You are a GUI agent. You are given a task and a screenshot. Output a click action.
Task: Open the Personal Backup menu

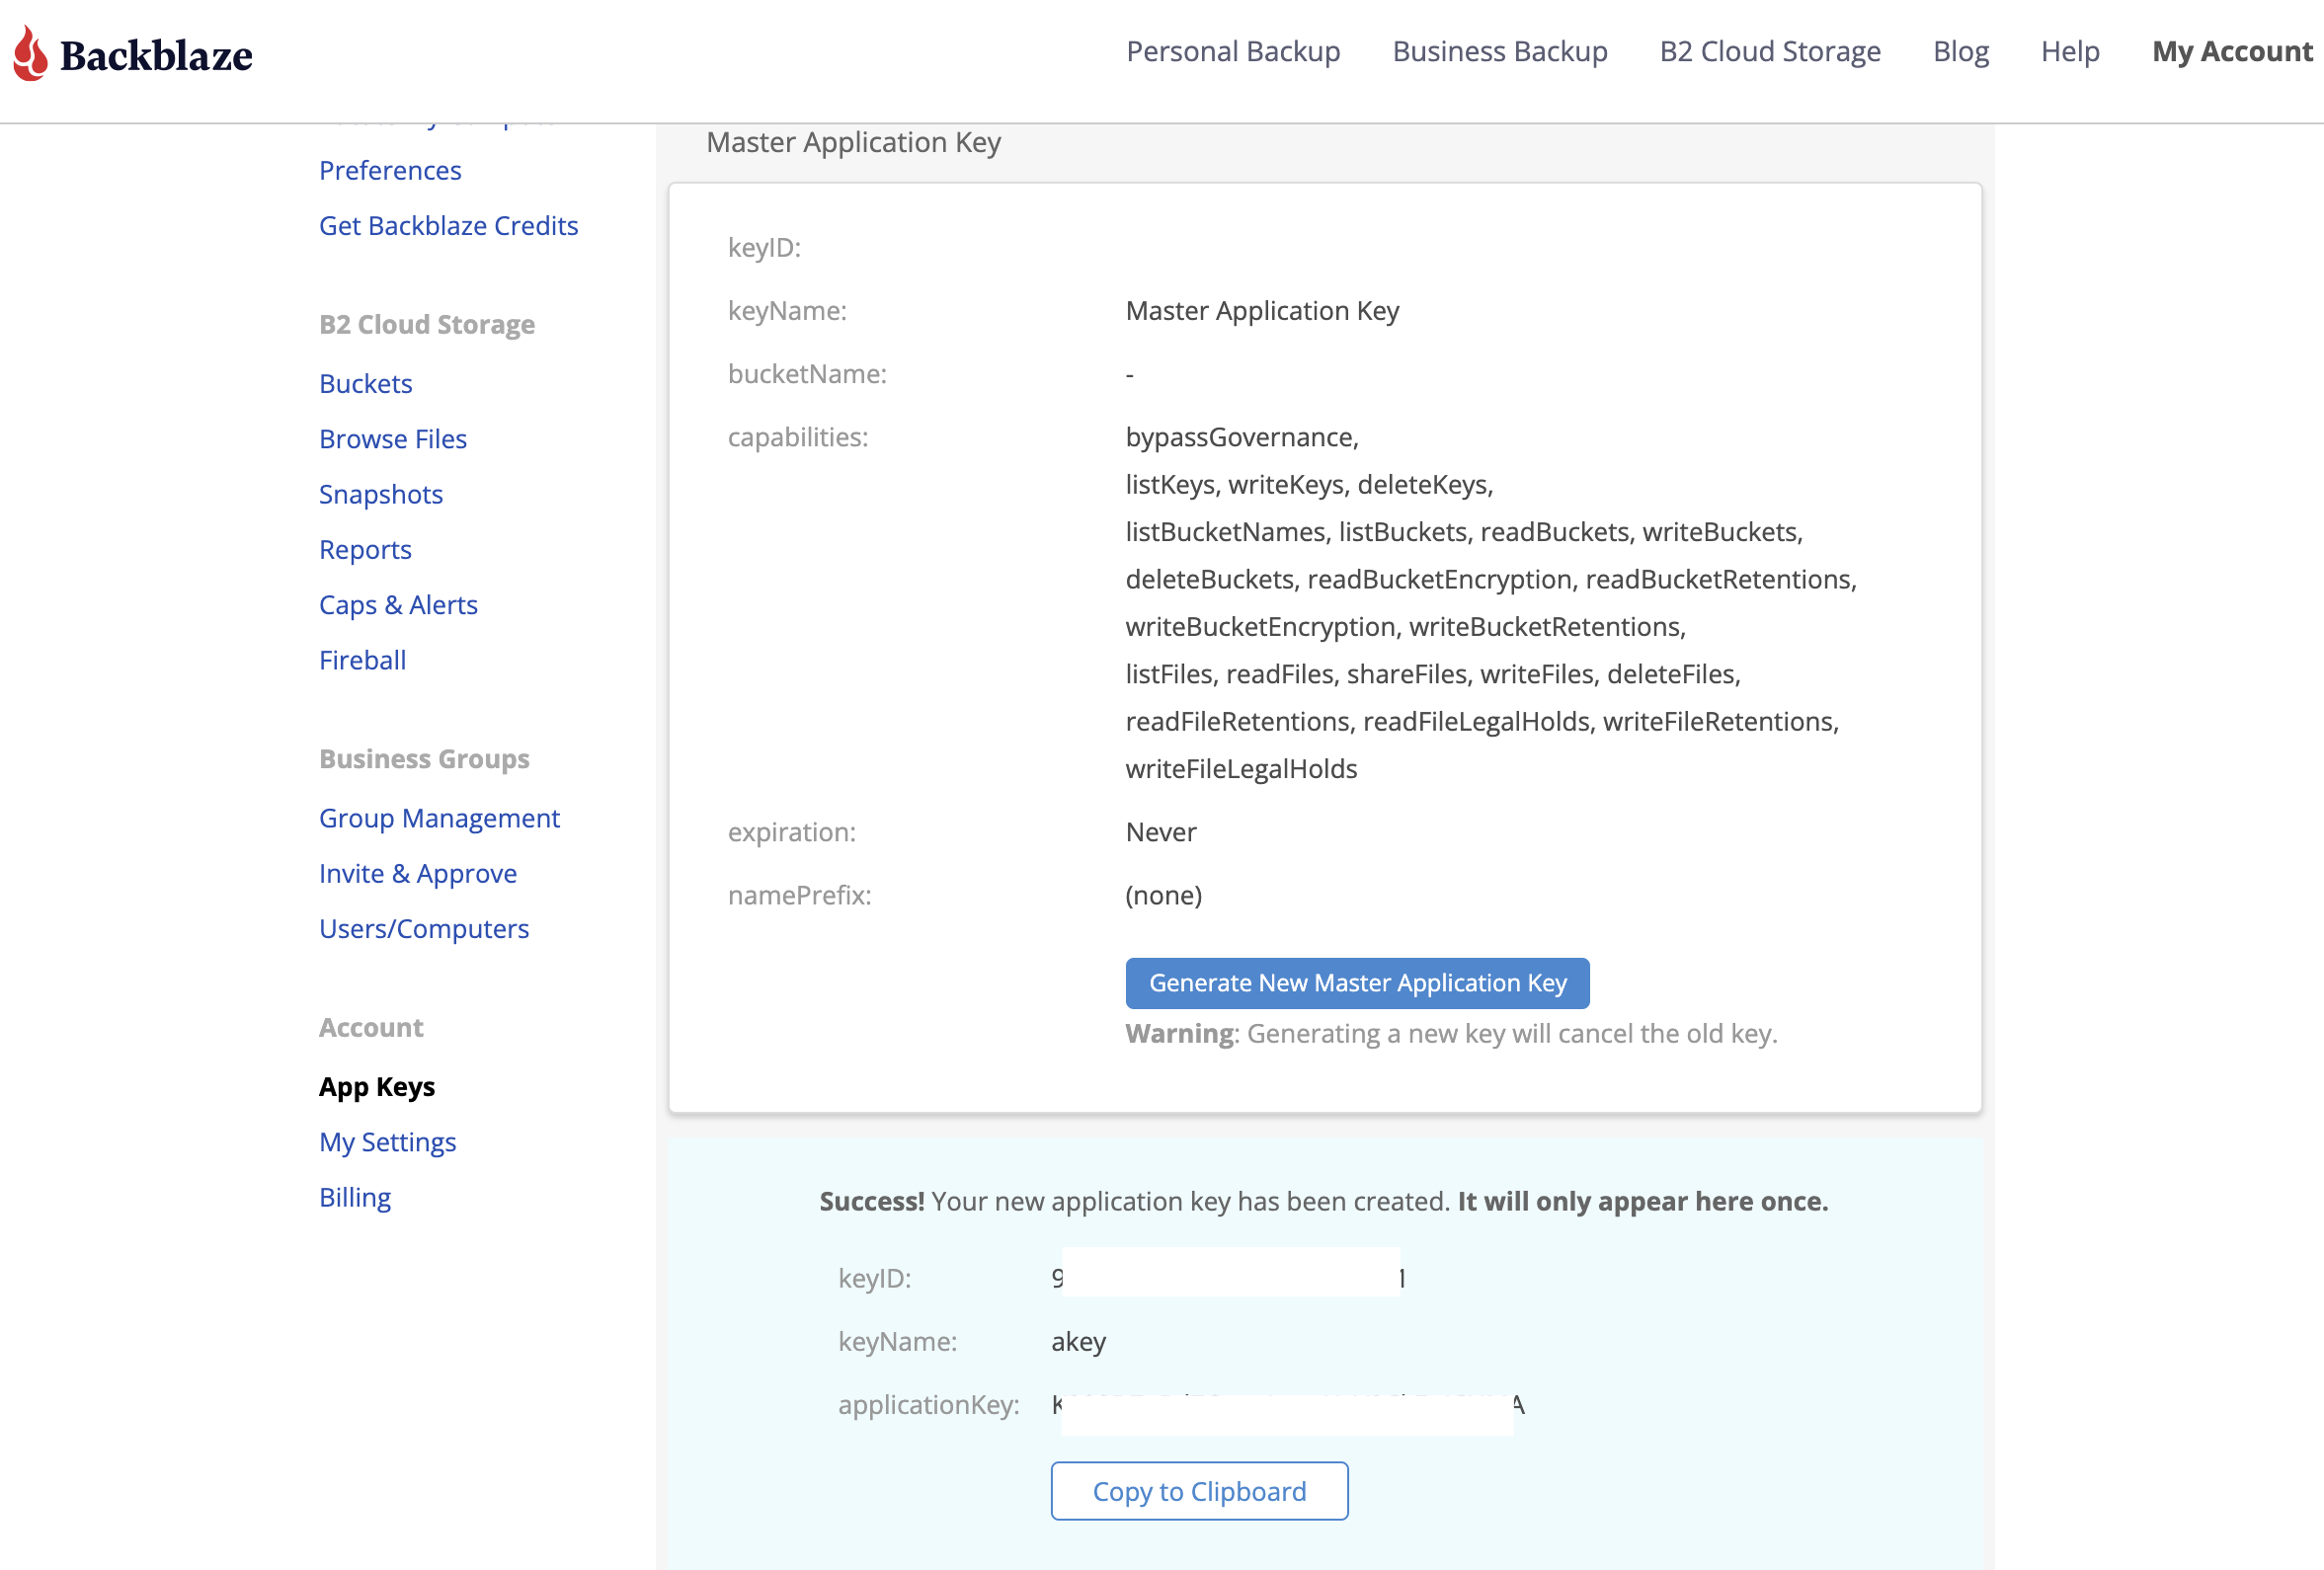point(1233,52)
